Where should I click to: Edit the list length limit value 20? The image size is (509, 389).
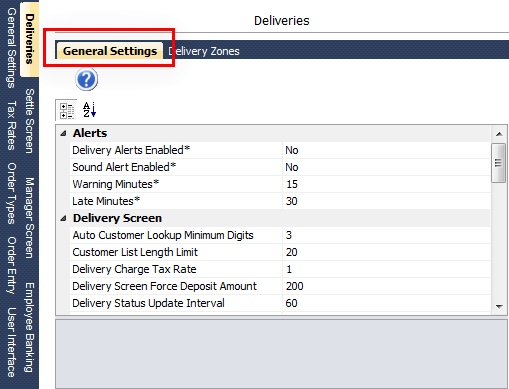tap(387, 252)
